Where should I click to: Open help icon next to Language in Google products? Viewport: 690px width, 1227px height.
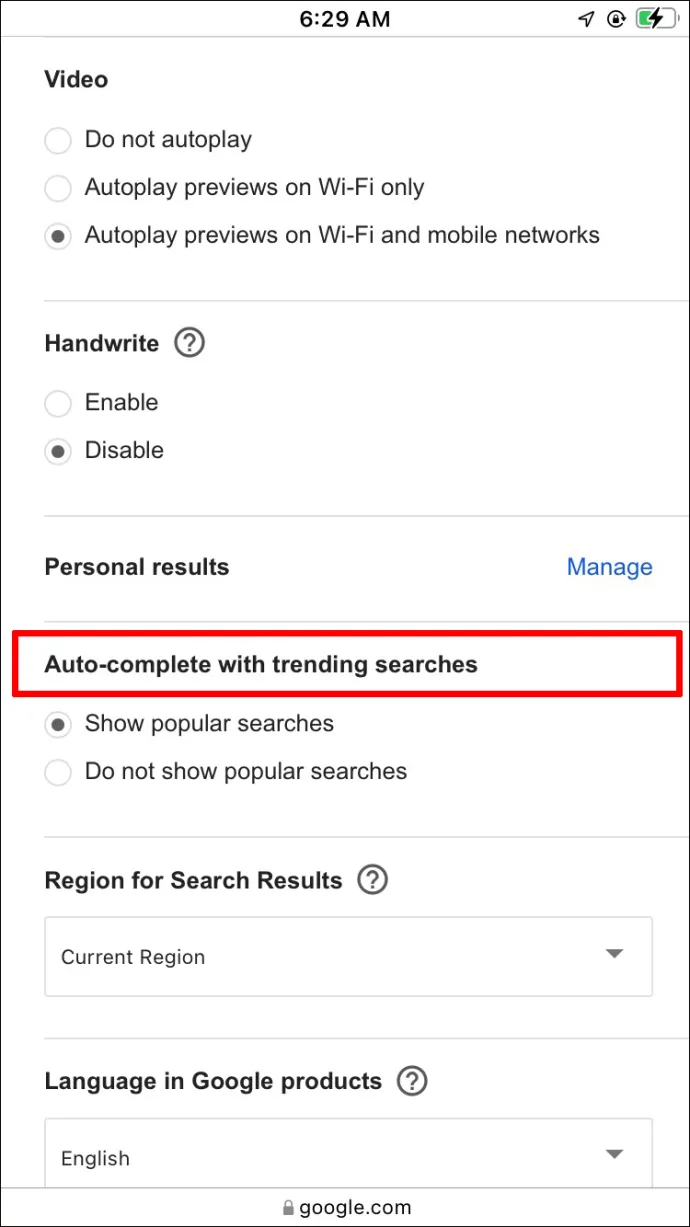[412, 1081]
